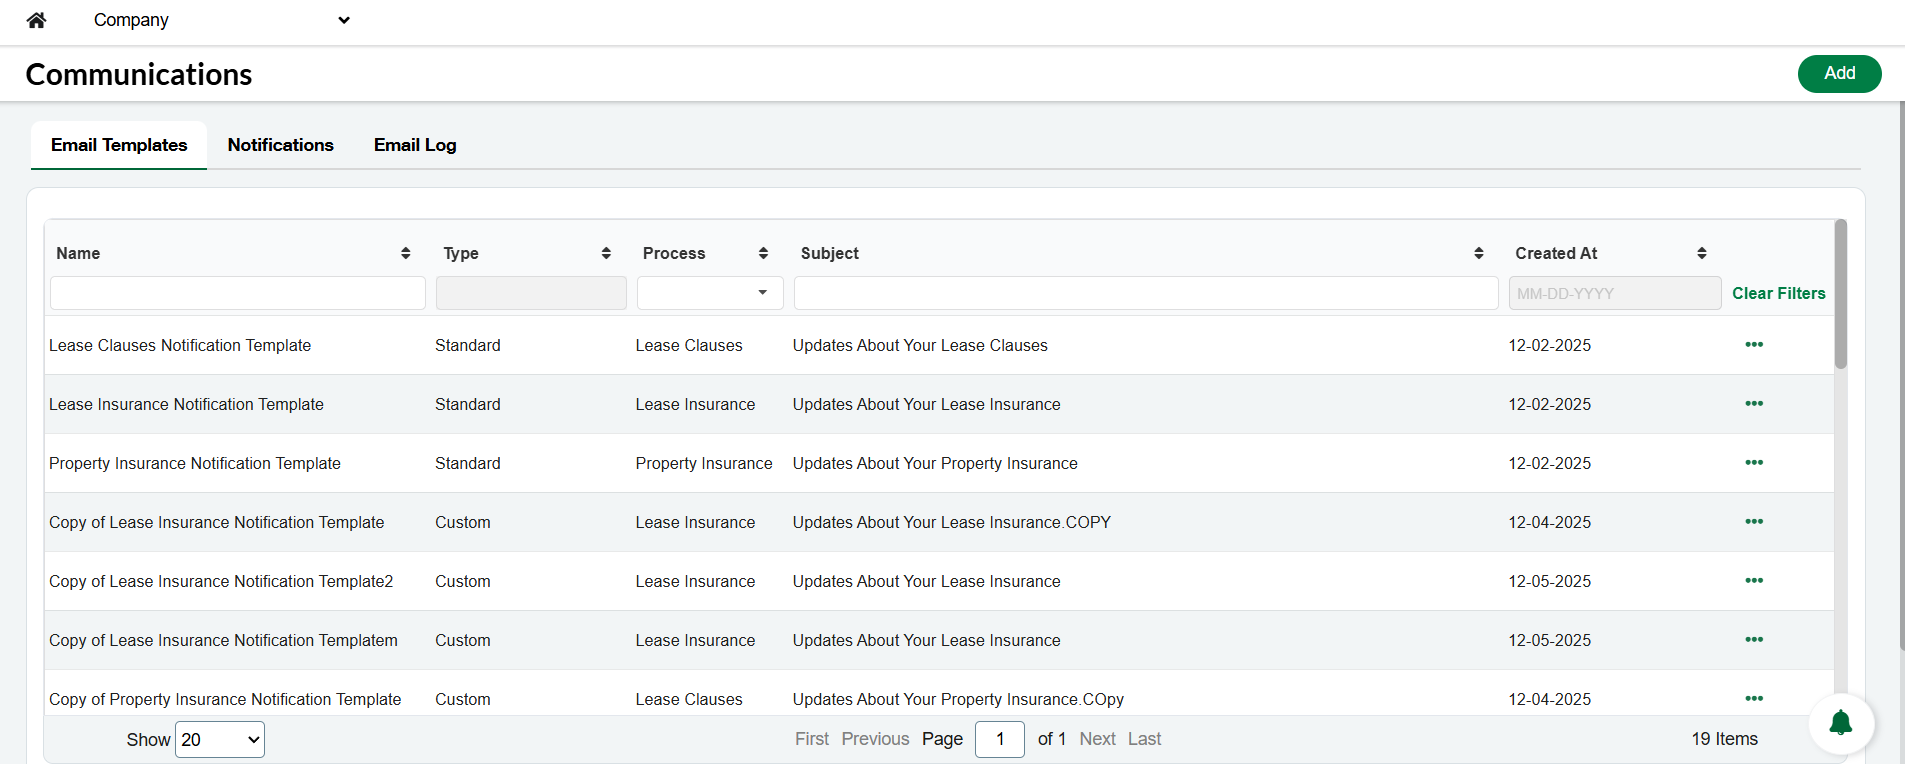Click subject 'Updates About Your Lease Insurance.COPY'
The image size is (1905, 764).
952,522
